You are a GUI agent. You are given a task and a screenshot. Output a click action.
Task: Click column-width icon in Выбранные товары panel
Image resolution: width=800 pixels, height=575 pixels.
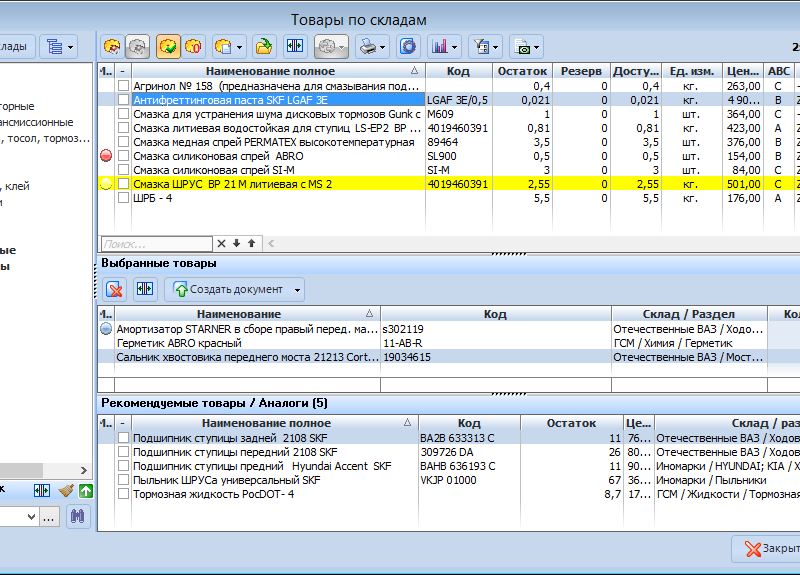145,289
